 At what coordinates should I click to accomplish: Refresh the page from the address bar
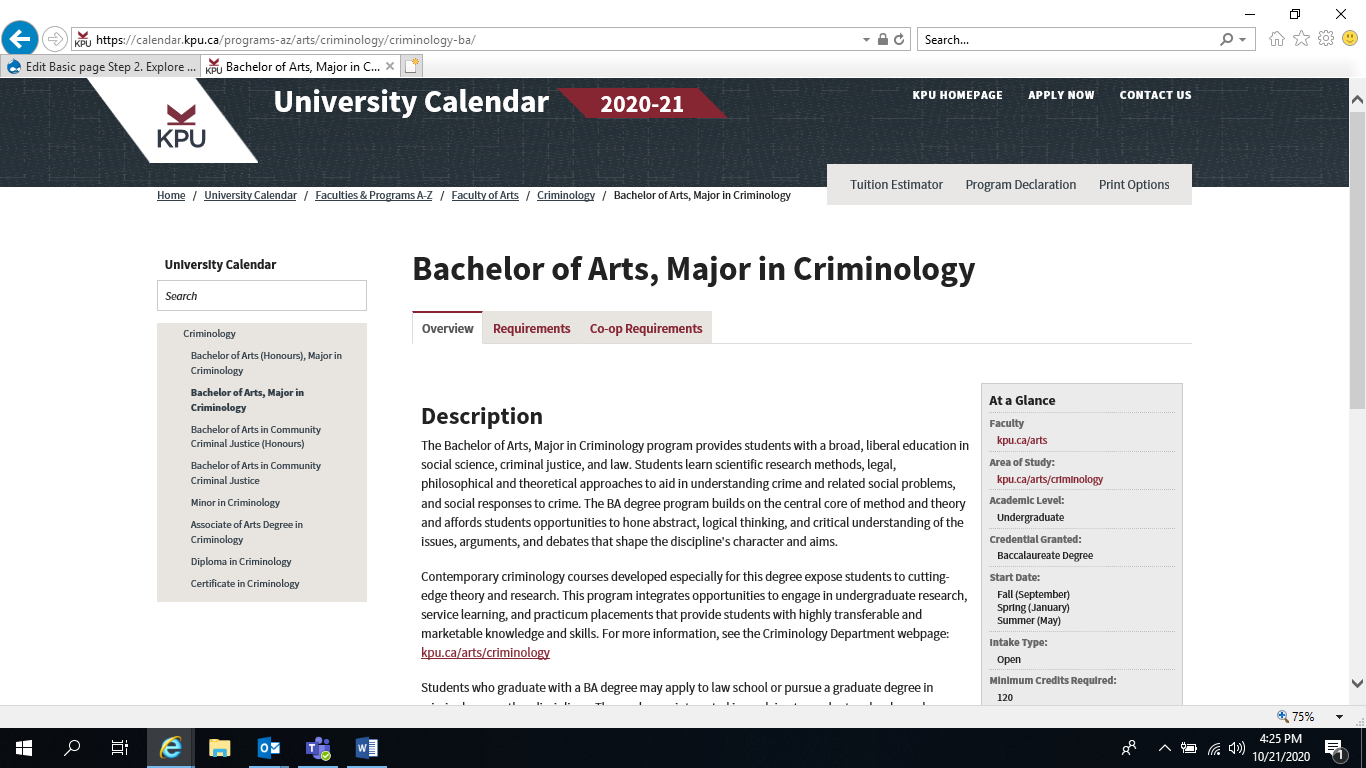(x=897, y=39)
